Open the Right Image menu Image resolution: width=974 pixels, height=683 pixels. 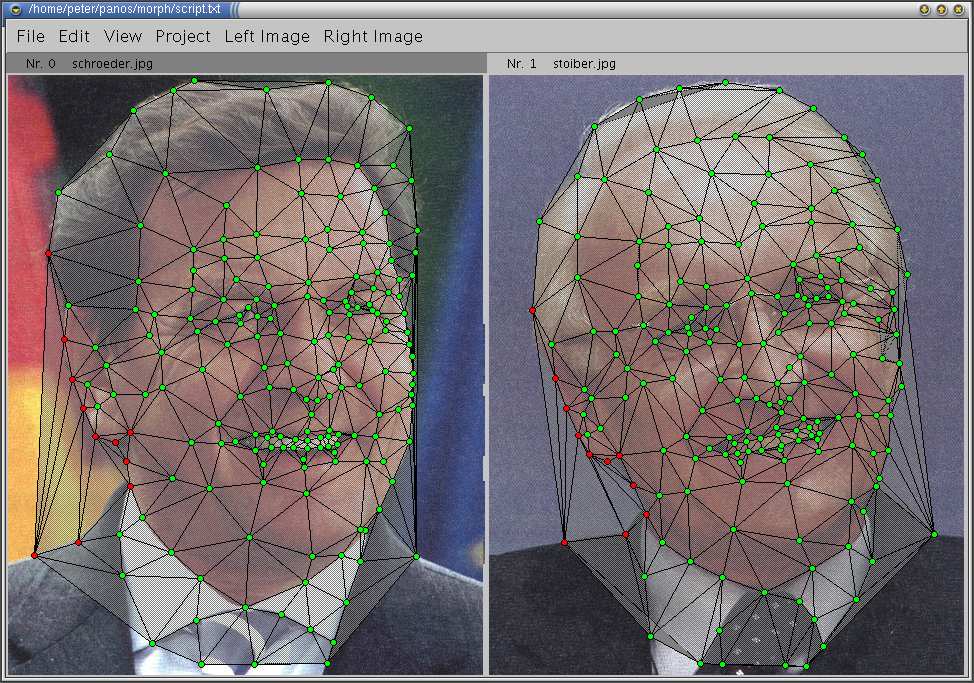(x=373, y=37)
